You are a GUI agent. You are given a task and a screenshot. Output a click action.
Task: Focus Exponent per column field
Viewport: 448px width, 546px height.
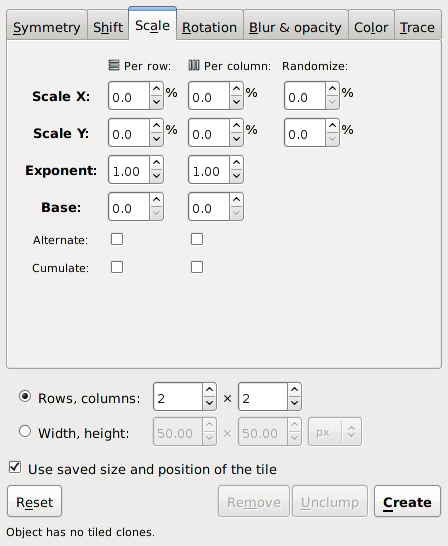(x=209, y=170)
